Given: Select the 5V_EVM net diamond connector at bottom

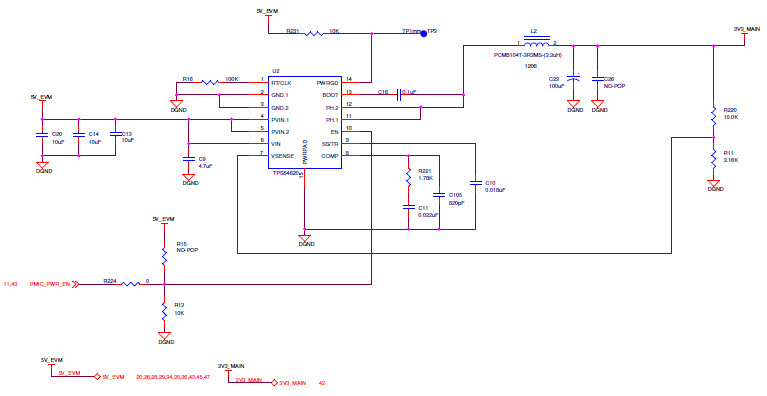Looking at the screenshot, I should (97, 377).
